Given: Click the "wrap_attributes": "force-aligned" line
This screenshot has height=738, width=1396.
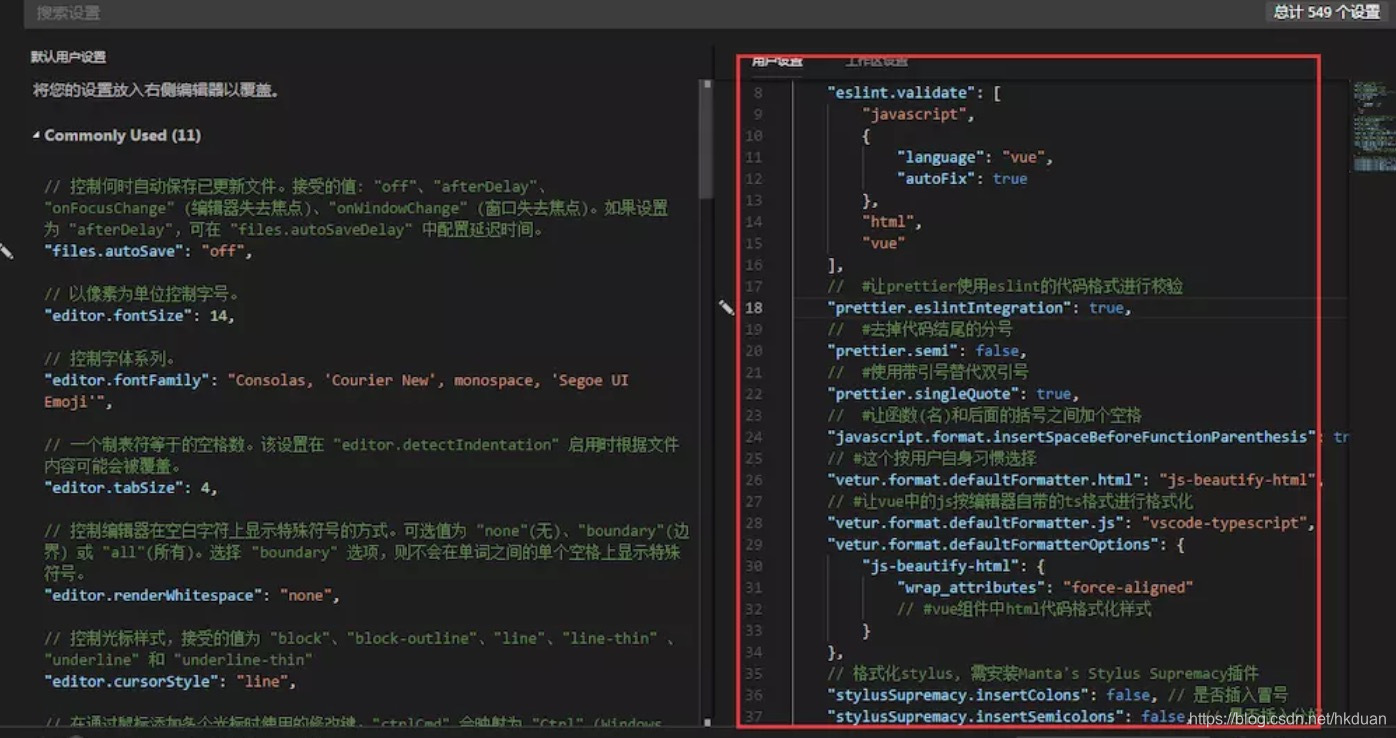Looking at the screenshot, I should [x=1045, y=587].
